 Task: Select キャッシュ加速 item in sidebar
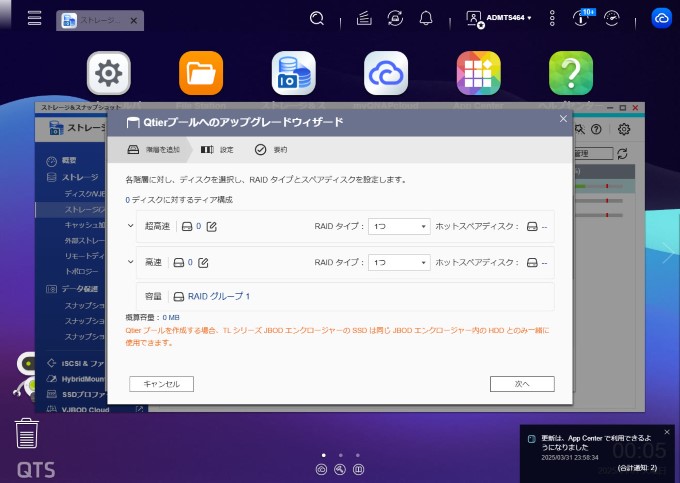coord(85,225)
